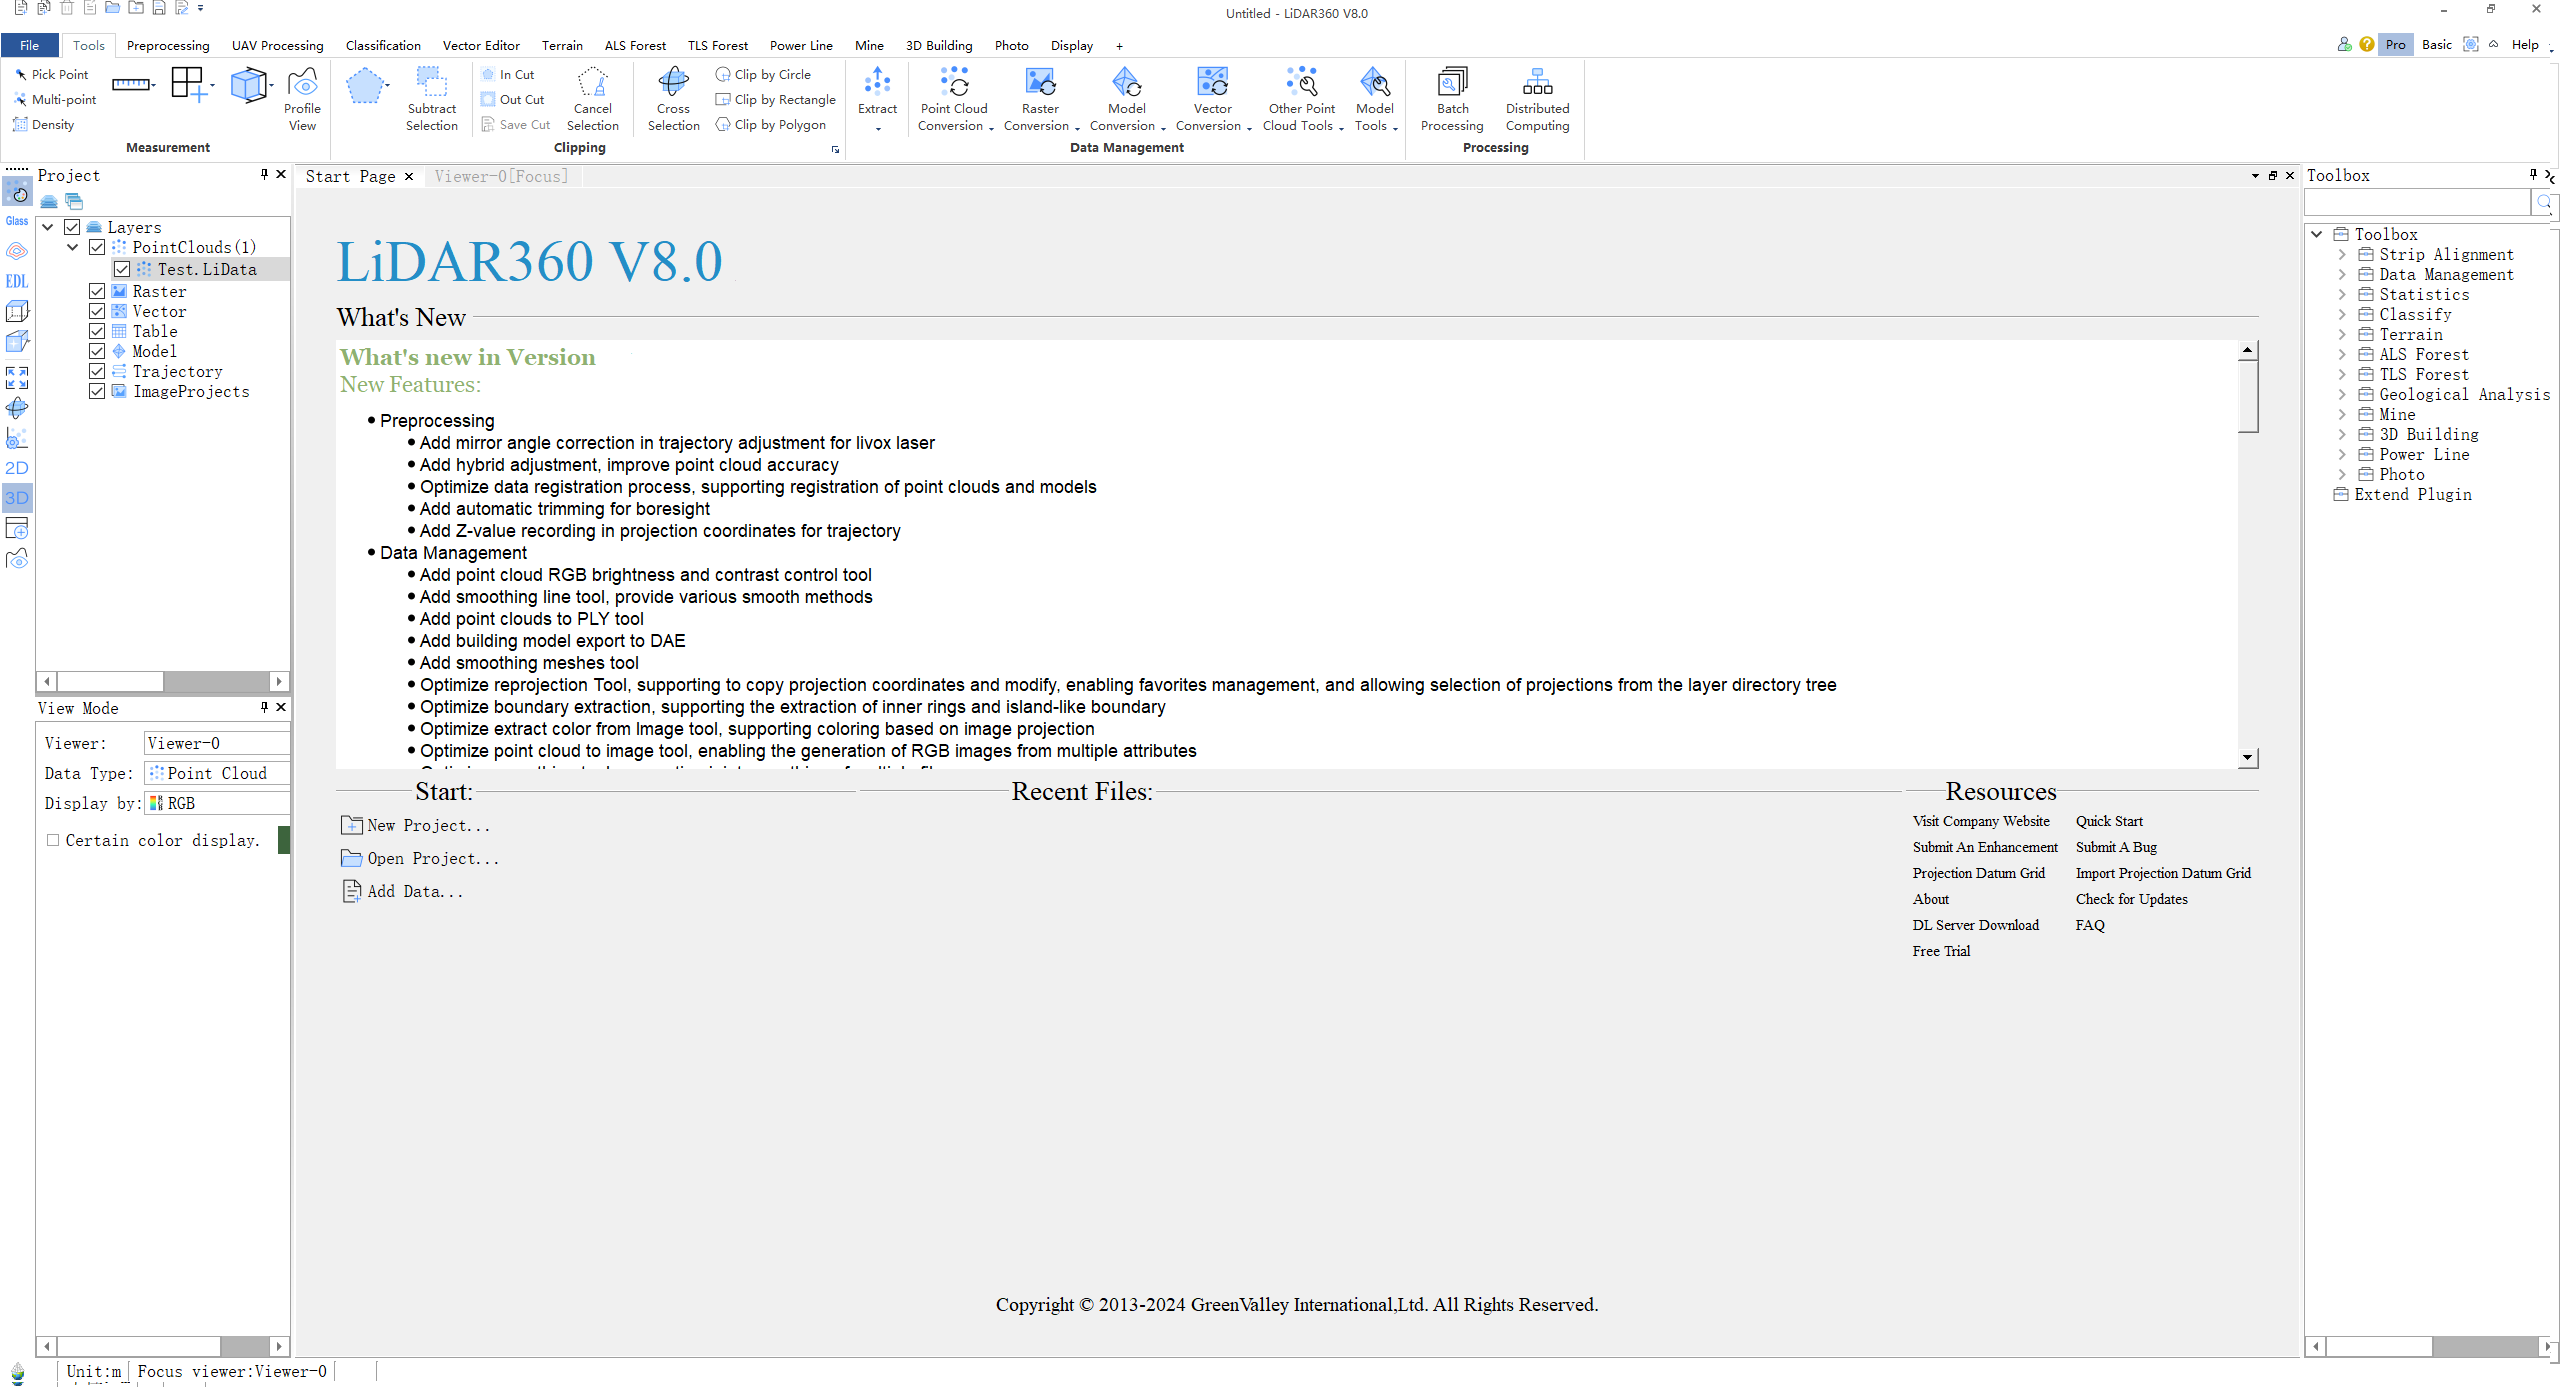This screenshot has width=2560, height=1388.
Task: Toggle the Model layer checkbox
Action: (x=97, y=351)
